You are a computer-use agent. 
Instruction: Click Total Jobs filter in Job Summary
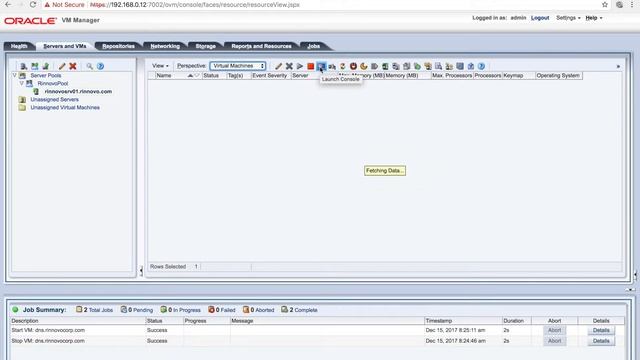[x=94, y=310]
